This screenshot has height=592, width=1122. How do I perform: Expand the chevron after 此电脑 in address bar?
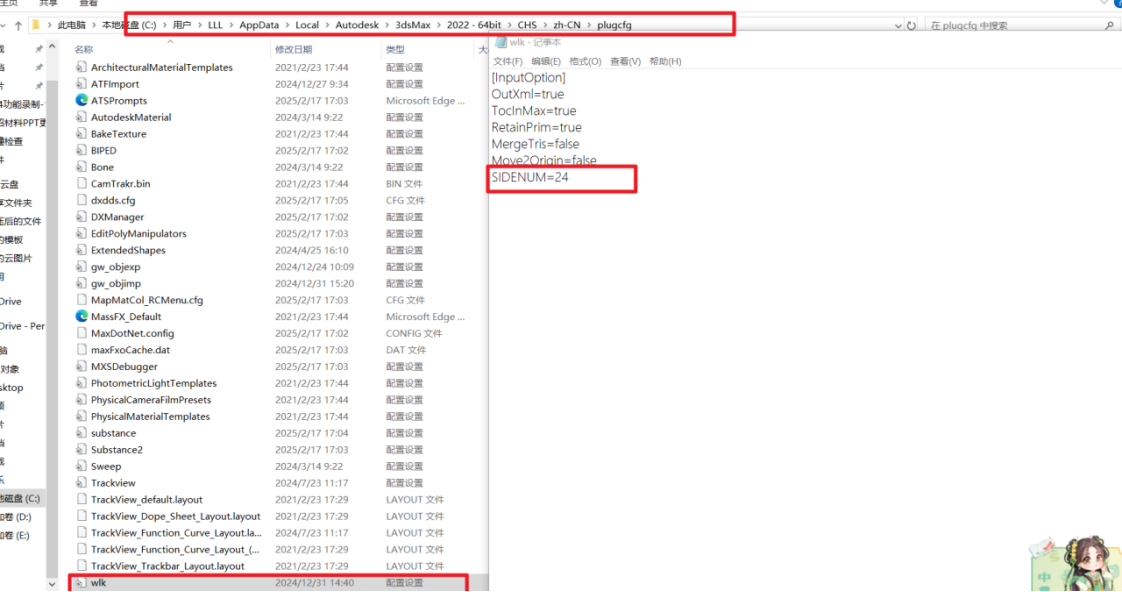point(94,25)
